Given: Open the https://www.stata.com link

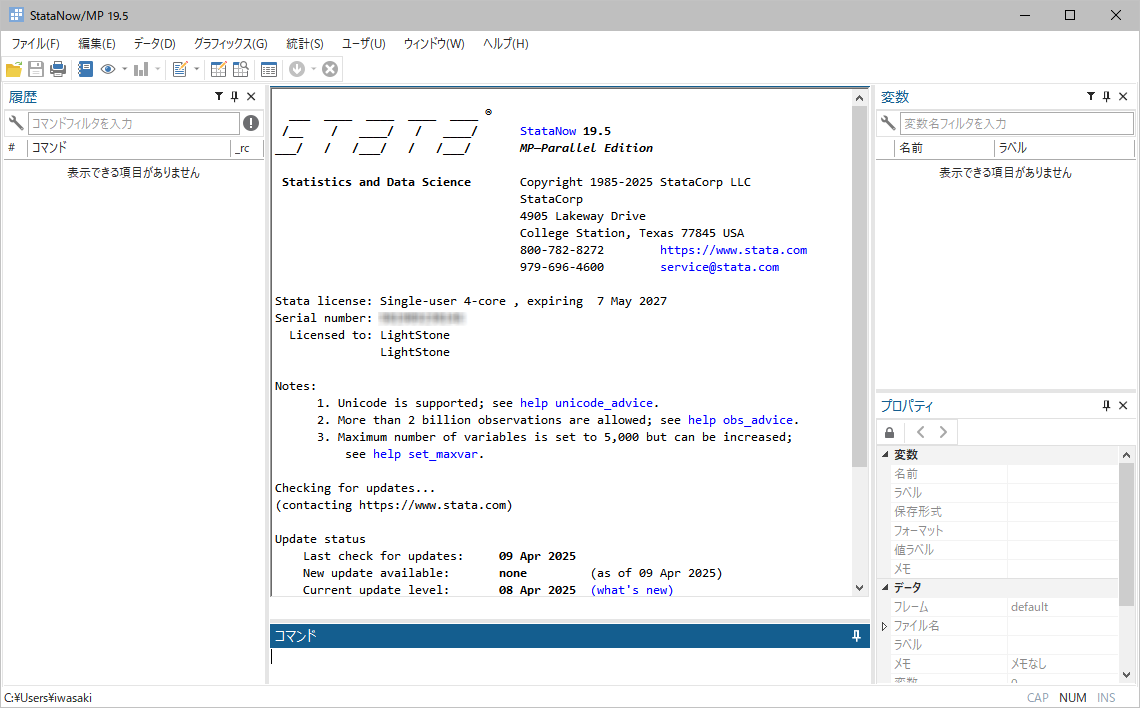Looking at the screenshot, I should 734,250.
